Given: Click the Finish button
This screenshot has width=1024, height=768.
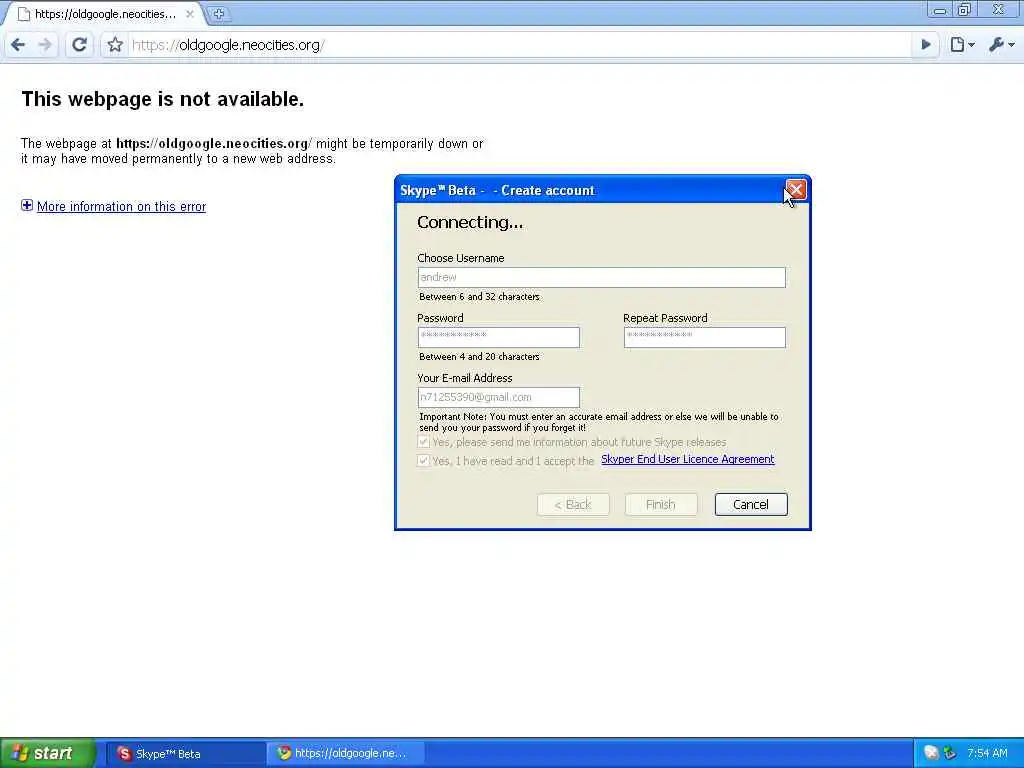Looking at the screenshot, I should pos(661,504).
